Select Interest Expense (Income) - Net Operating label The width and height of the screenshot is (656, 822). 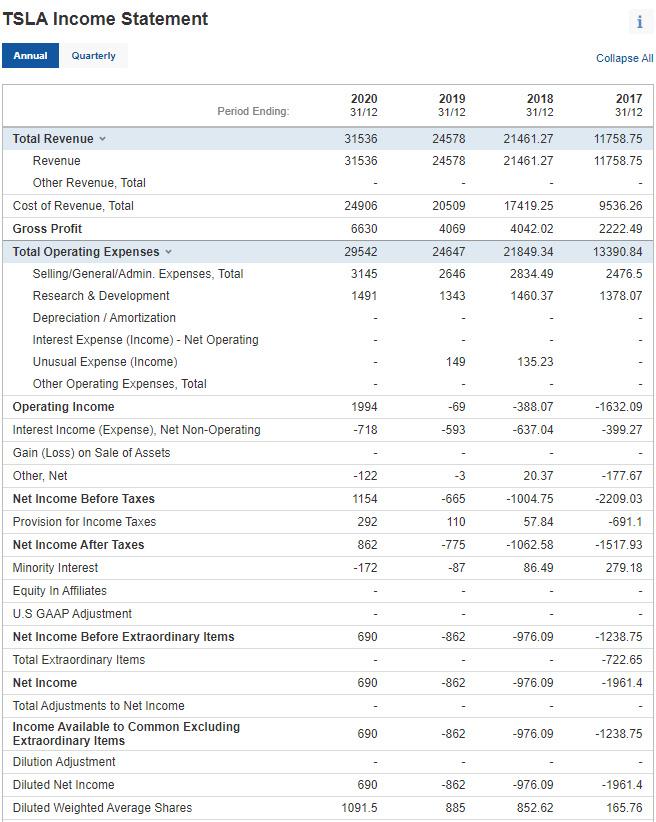tap(145, 340)
